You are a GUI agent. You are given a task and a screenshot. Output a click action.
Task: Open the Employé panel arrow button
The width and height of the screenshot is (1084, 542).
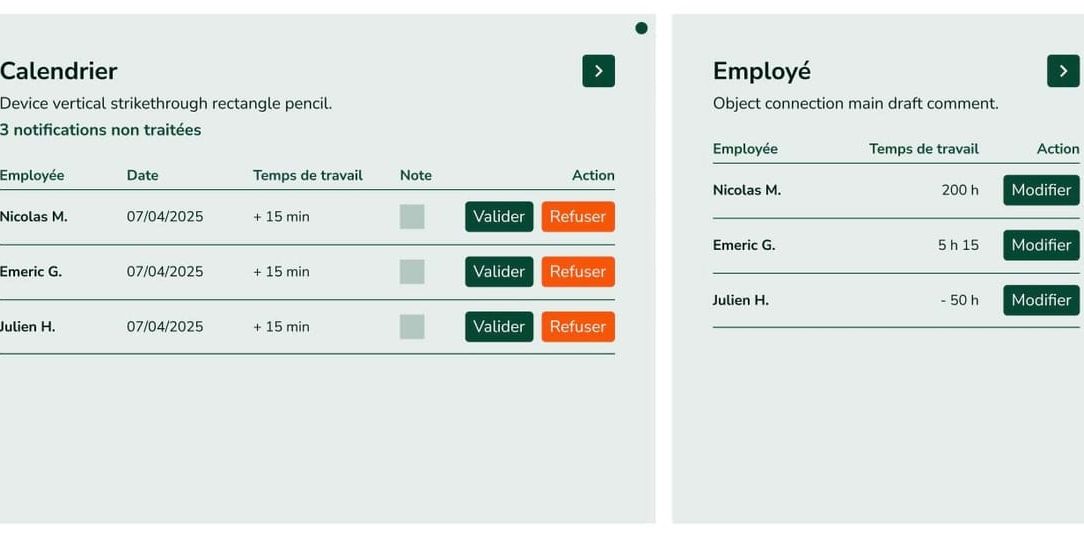[1063, 71]
